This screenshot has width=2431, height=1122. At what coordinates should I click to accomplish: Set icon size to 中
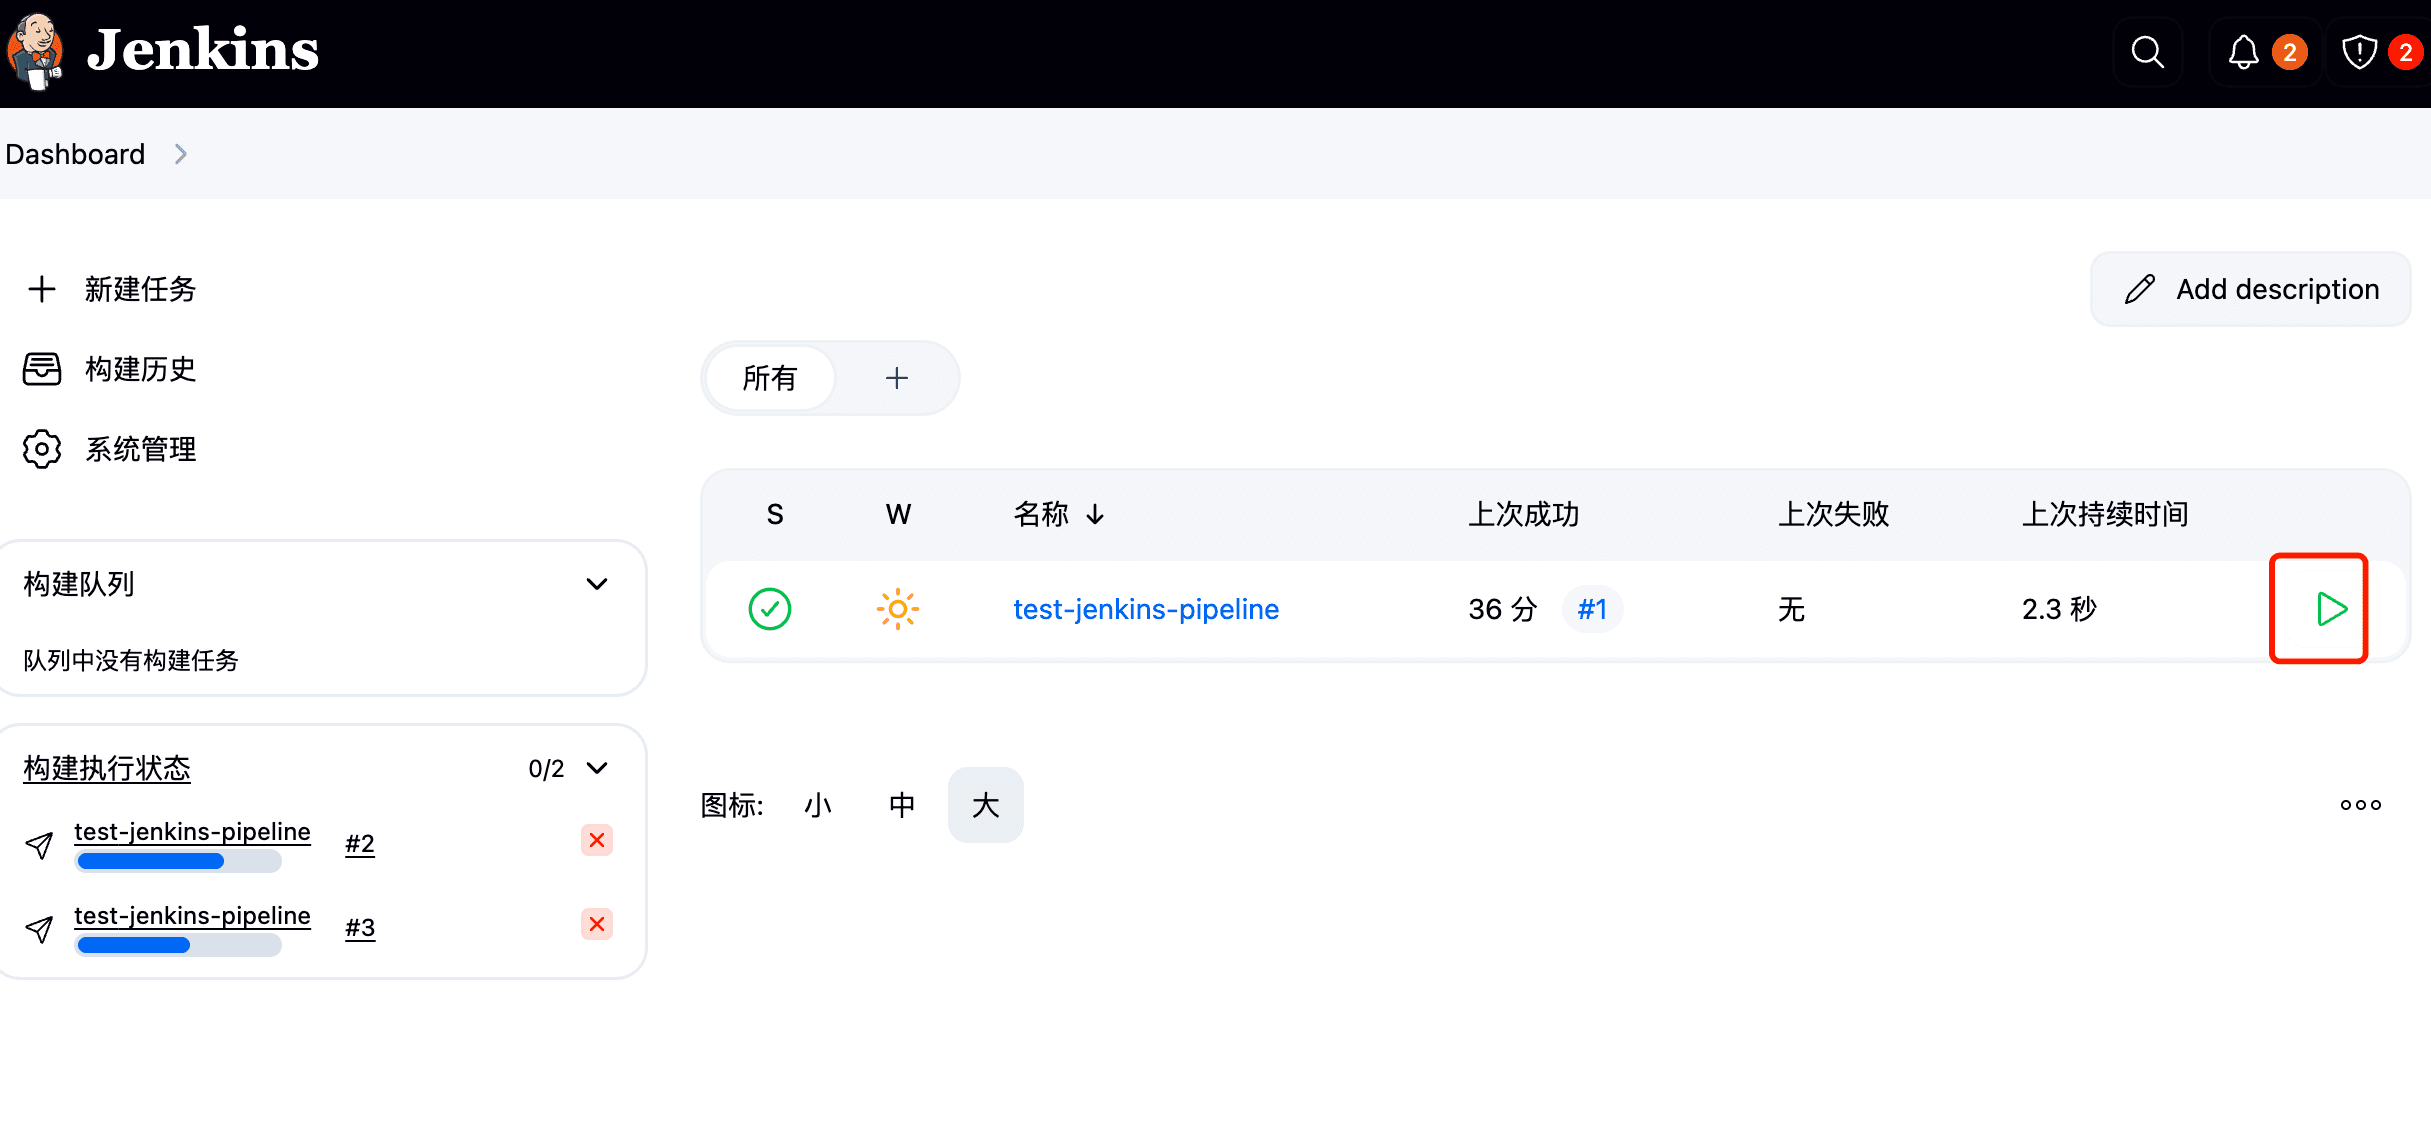[902, 805]
